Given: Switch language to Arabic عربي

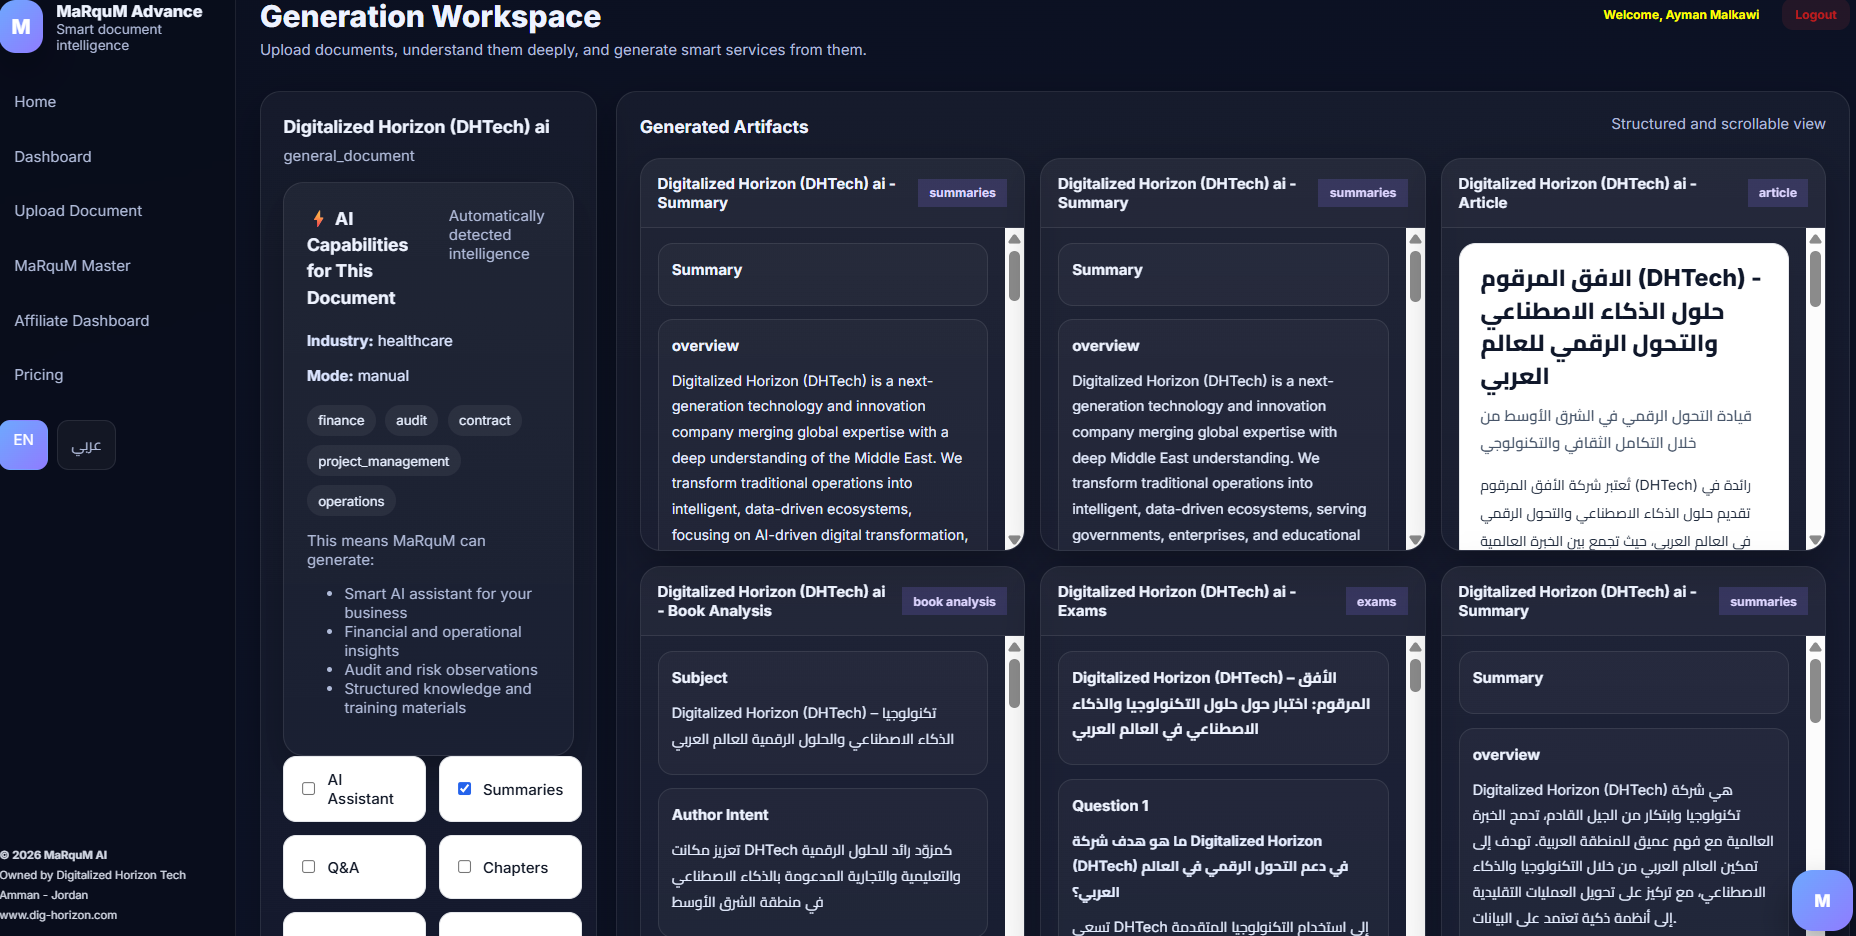Looking at the screenshot, I should pos(86,445).
